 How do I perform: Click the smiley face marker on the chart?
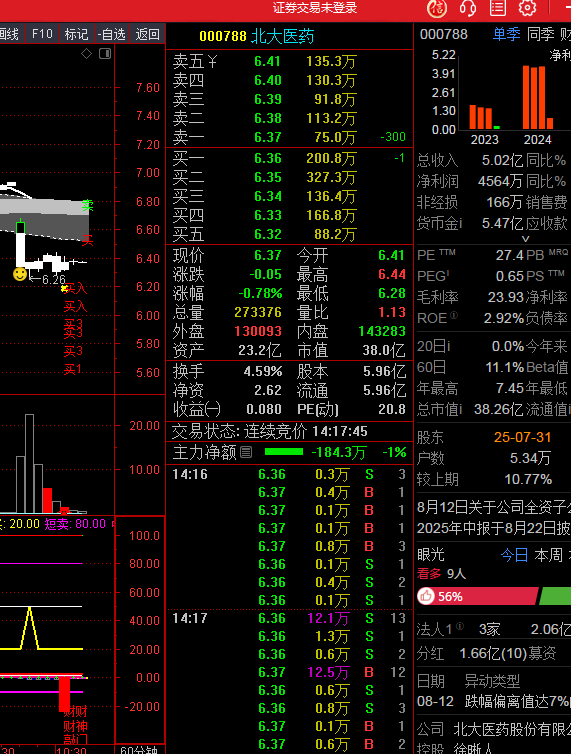pyautogui.click(x=20, y=274)
